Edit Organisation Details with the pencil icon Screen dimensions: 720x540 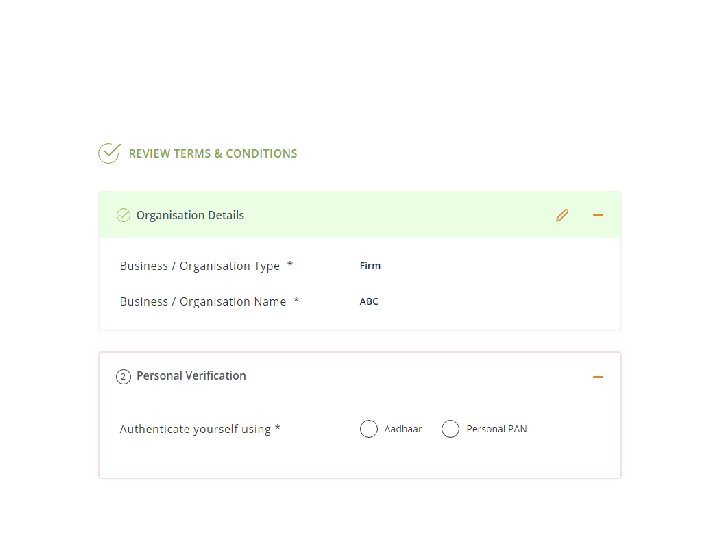(x=562, y=215)
